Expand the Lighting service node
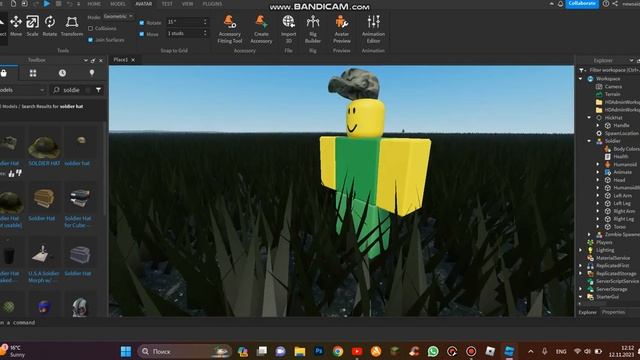Image resolution: width=640 pixels, height=360 pixels. pyautogui.click(x=581, y=250)
